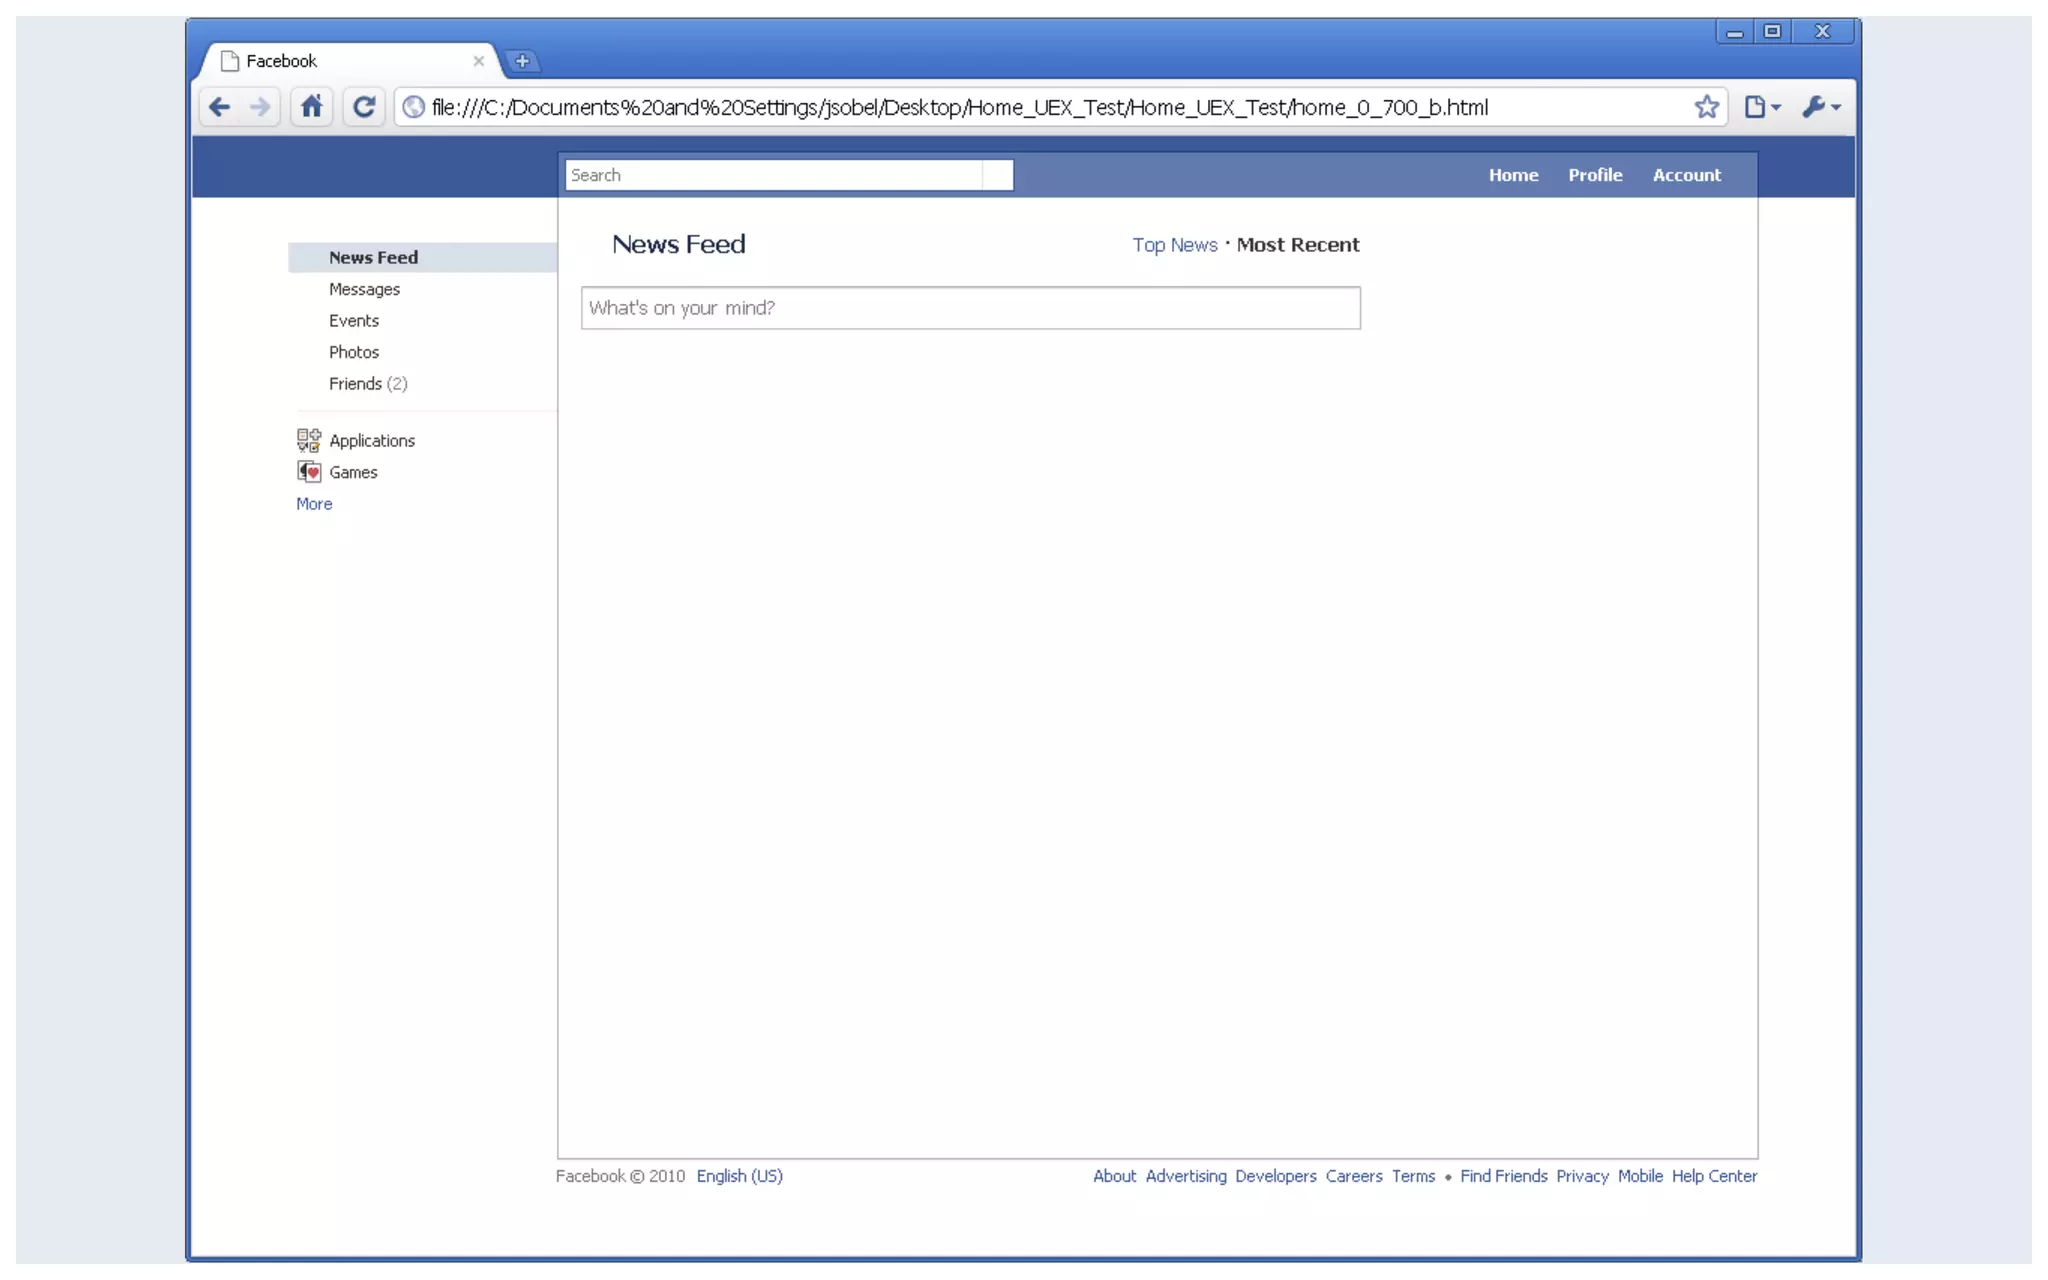The width and height of the screenshot is (2048, 1280).
Task: Click the Games sidebar icon
Action: [x=309, y=472]
